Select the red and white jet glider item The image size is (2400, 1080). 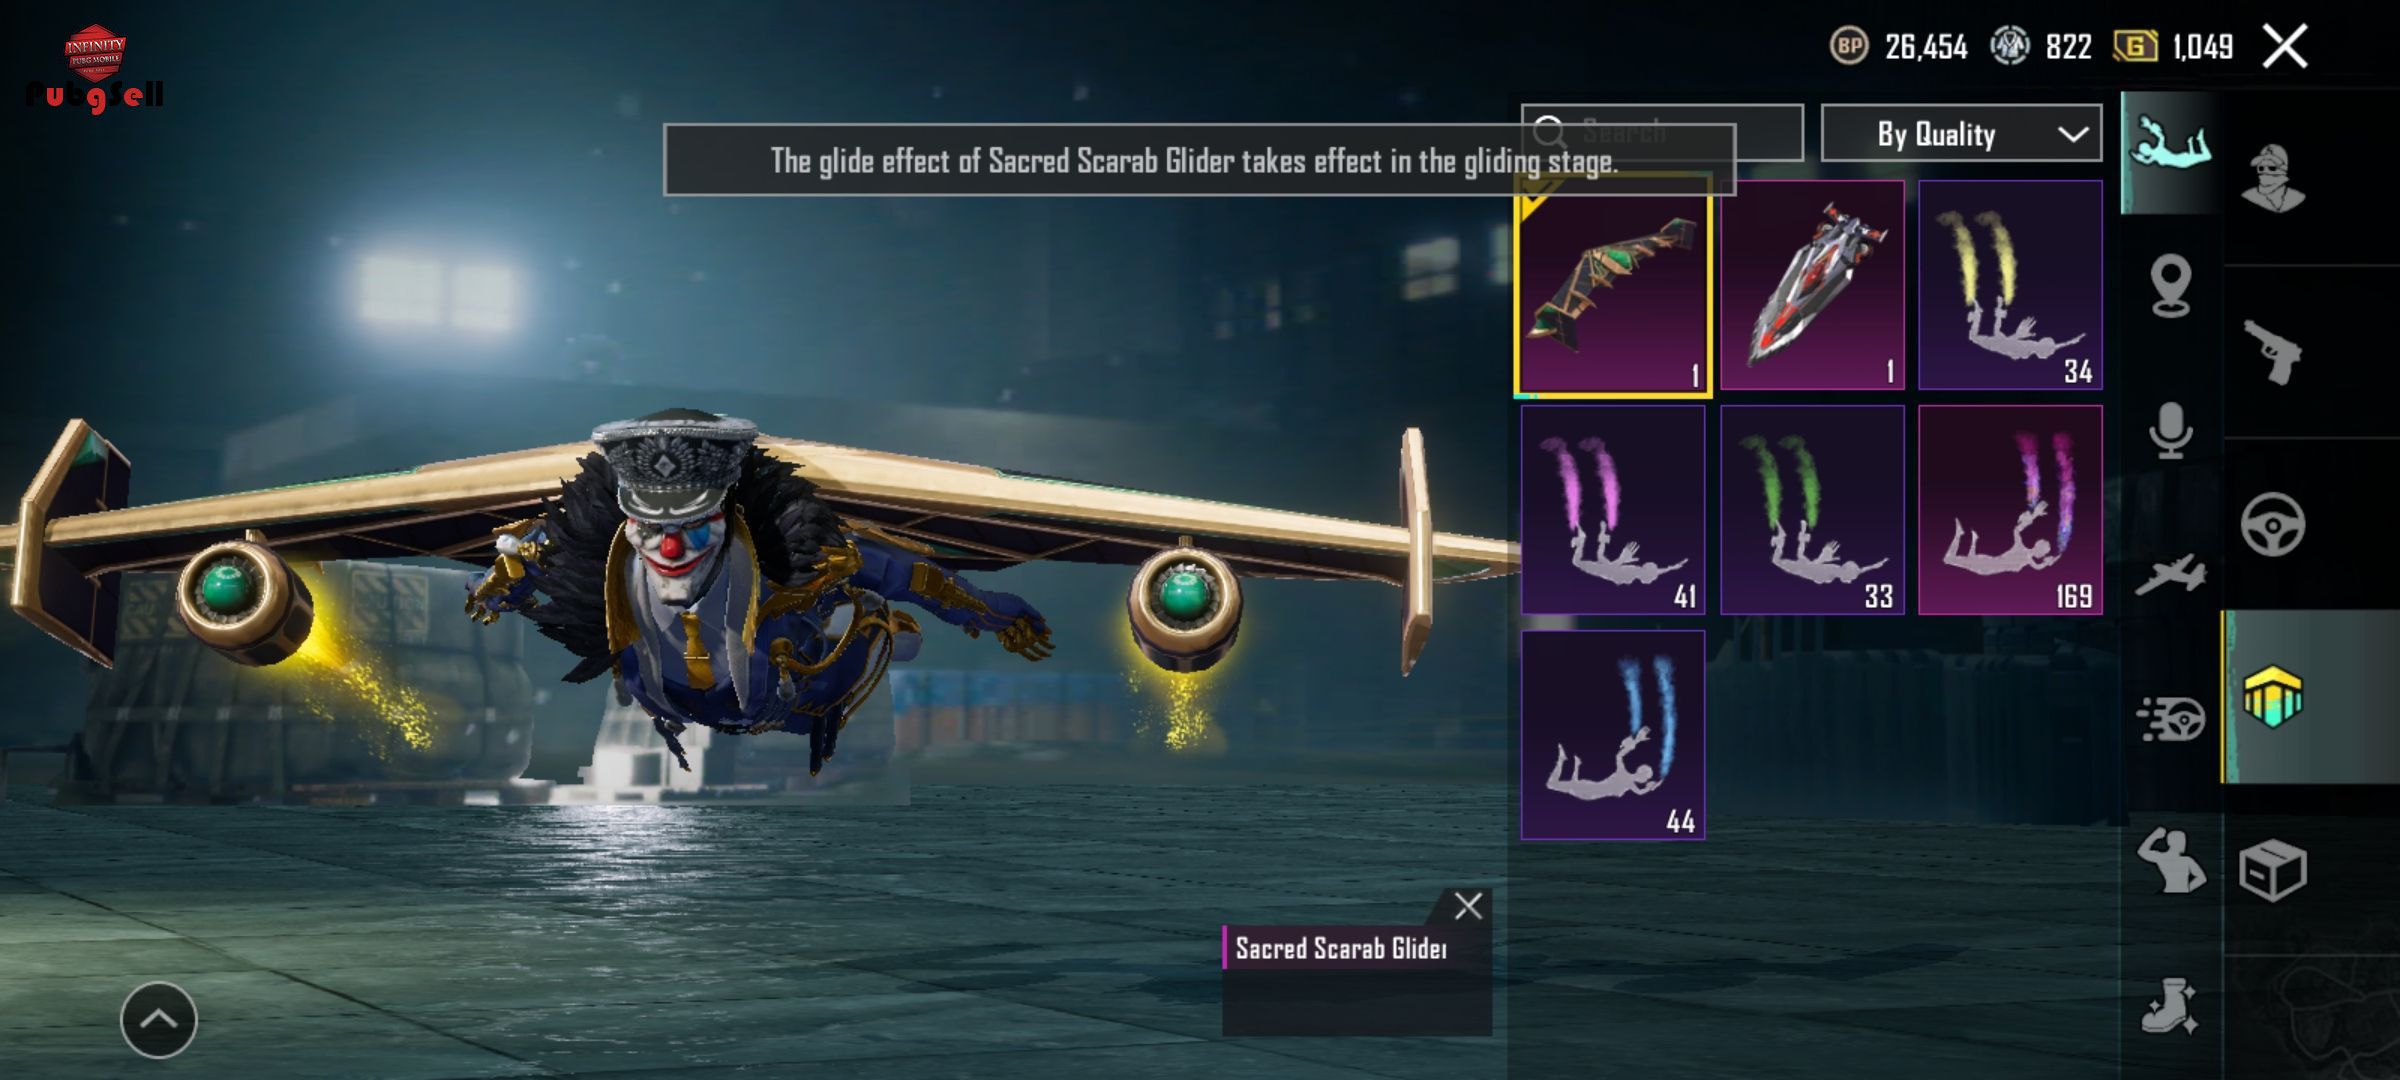pos(1812,285)
